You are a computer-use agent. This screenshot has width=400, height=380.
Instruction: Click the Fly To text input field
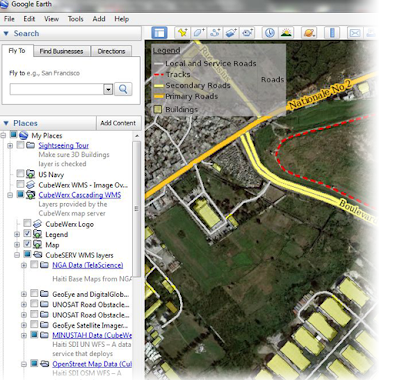(x=57, y=89)
